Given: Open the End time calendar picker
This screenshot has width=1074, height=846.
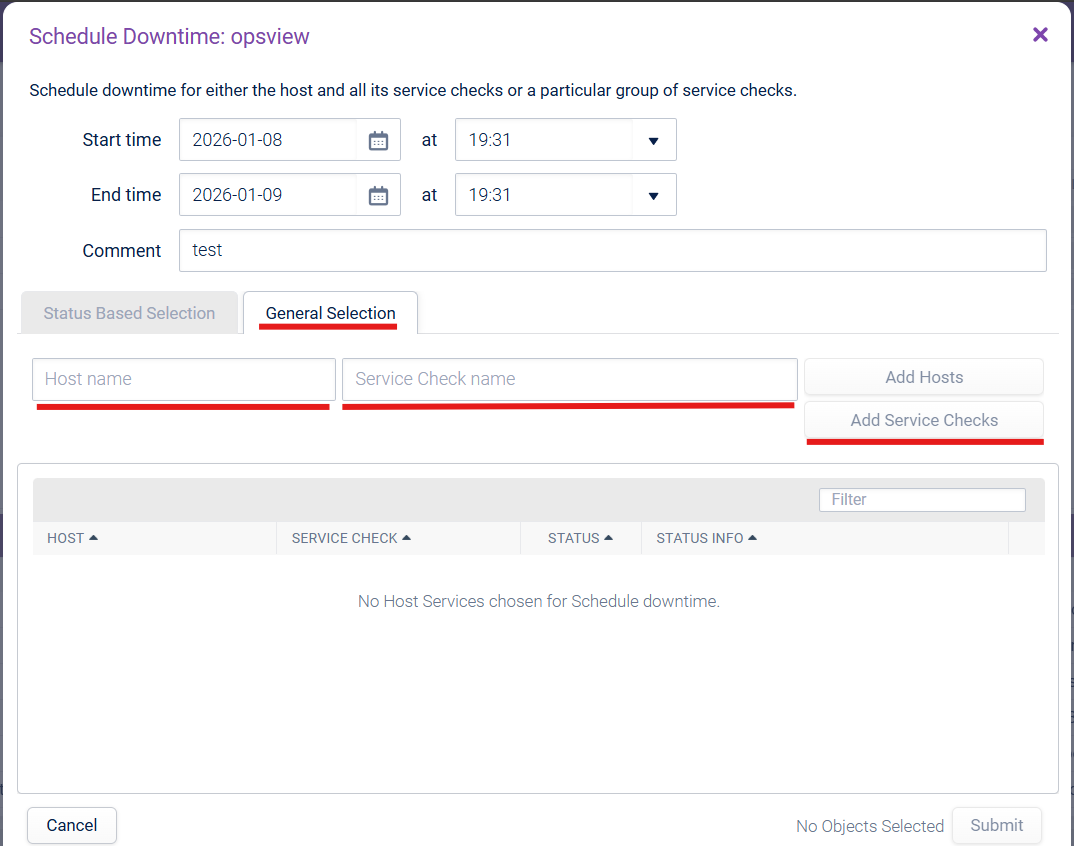Looking at the screenshot, I should [378, 195].
